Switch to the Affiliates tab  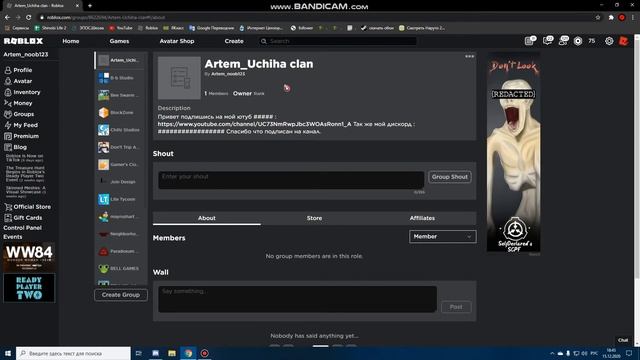(422, 218)
